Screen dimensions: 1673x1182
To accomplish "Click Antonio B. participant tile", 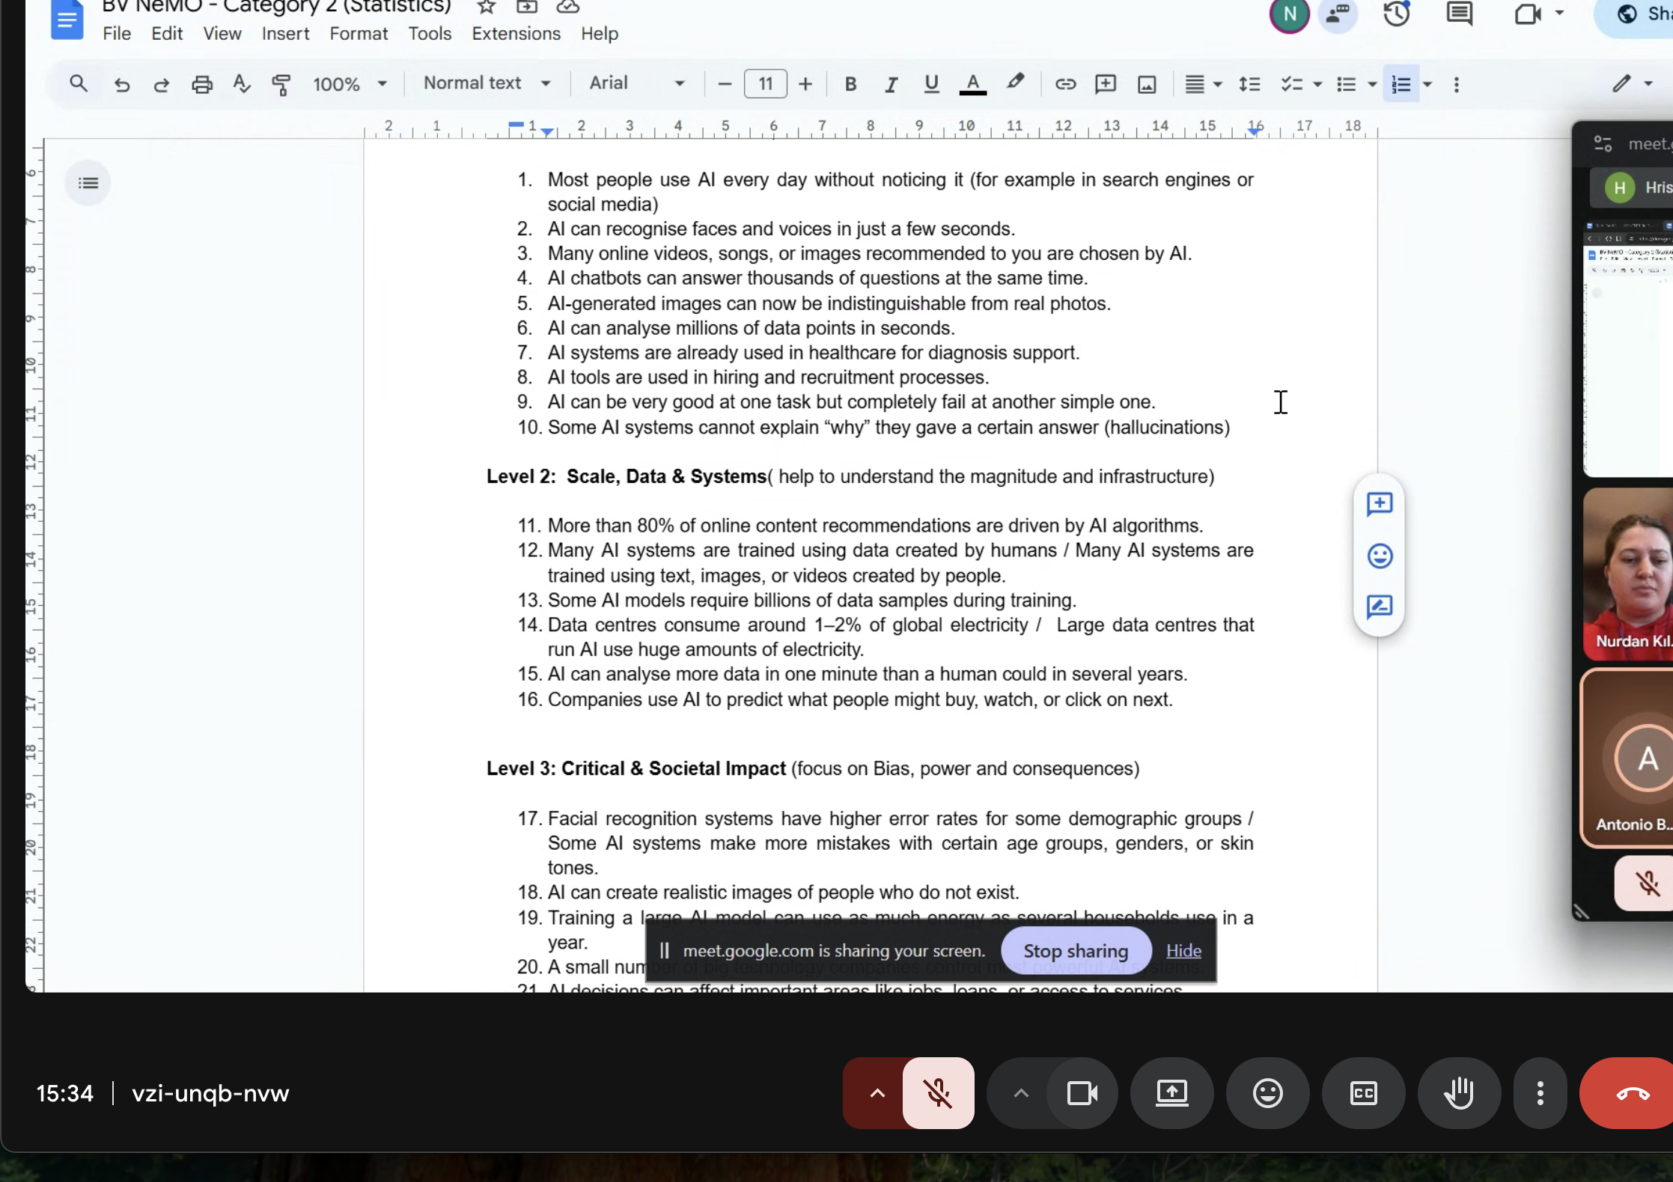I will tap(1628, 759).
